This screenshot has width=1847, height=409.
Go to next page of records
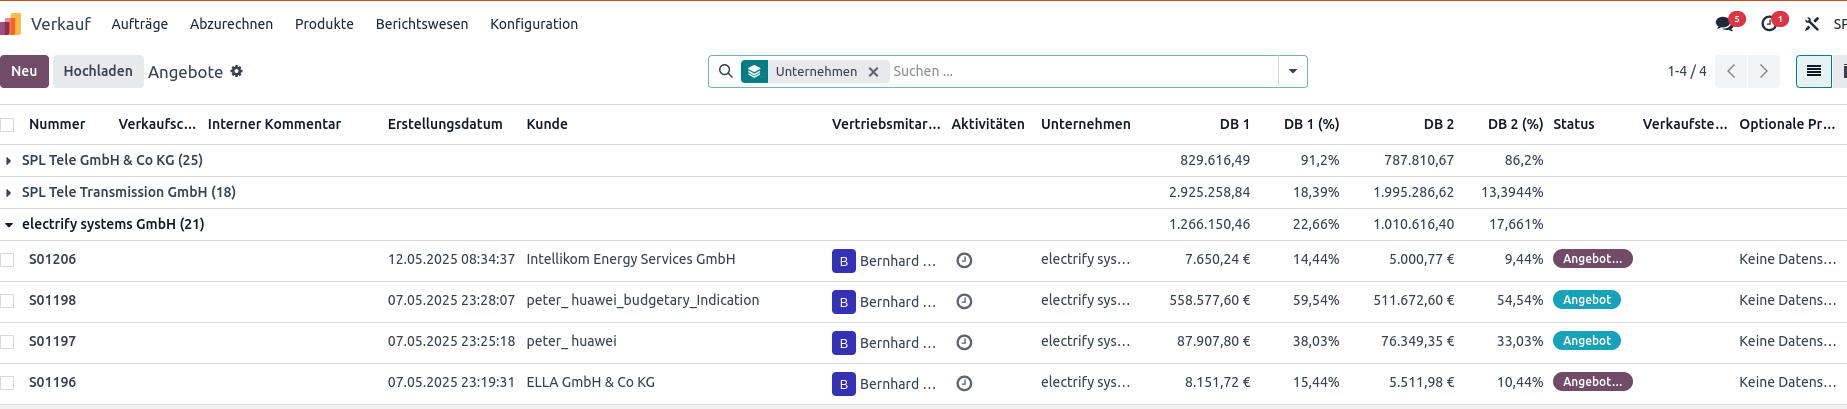1763,71
